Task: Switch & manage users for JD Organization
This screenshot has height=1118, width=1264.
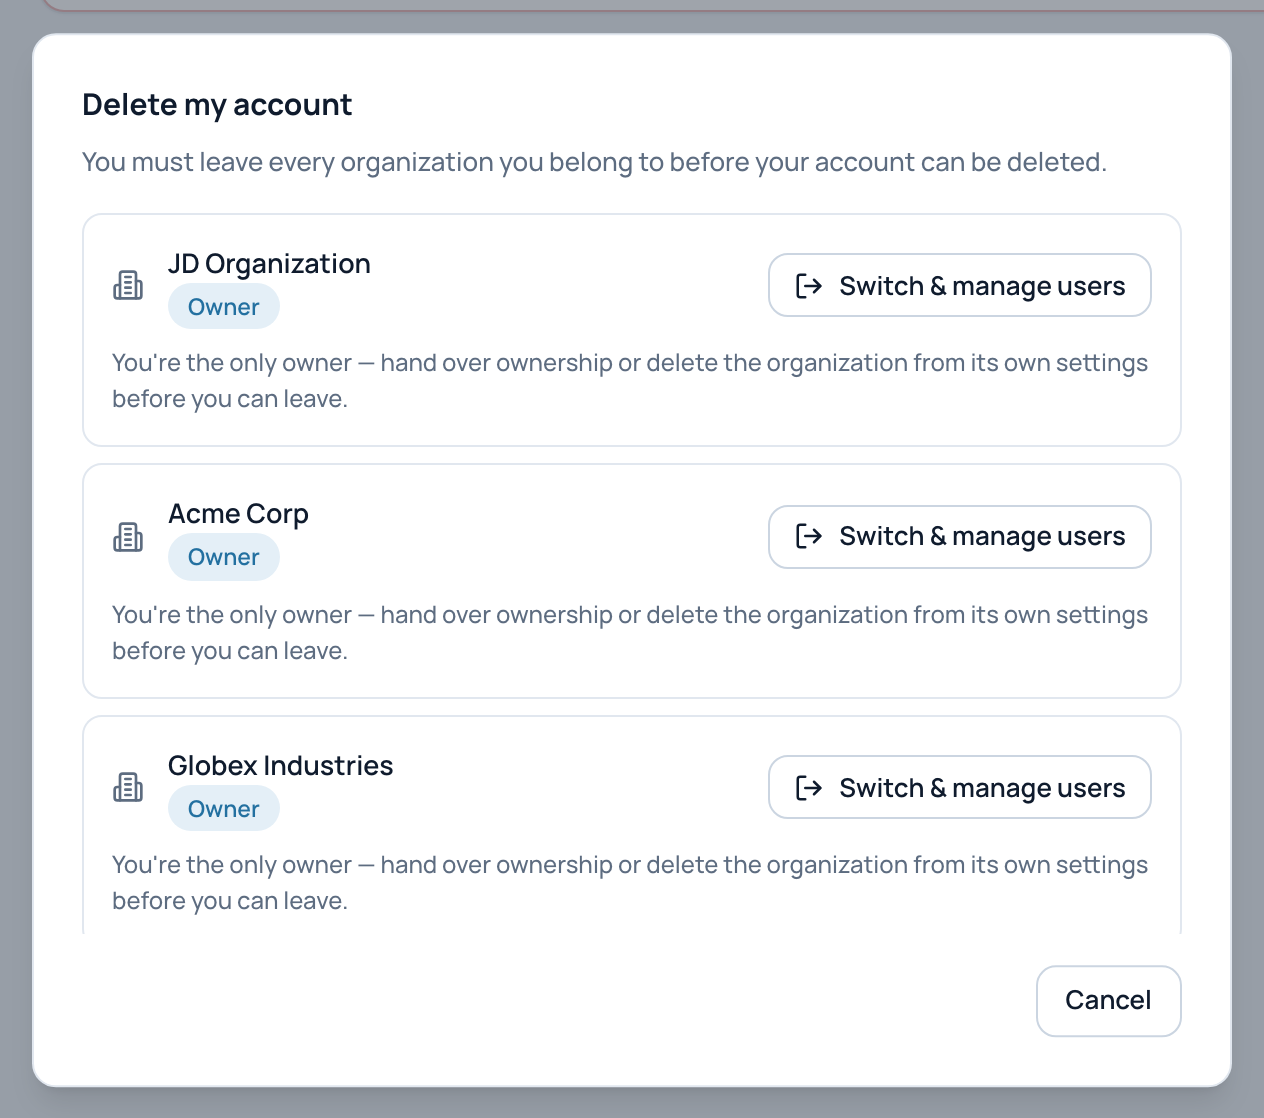Action: pos(959,285)
